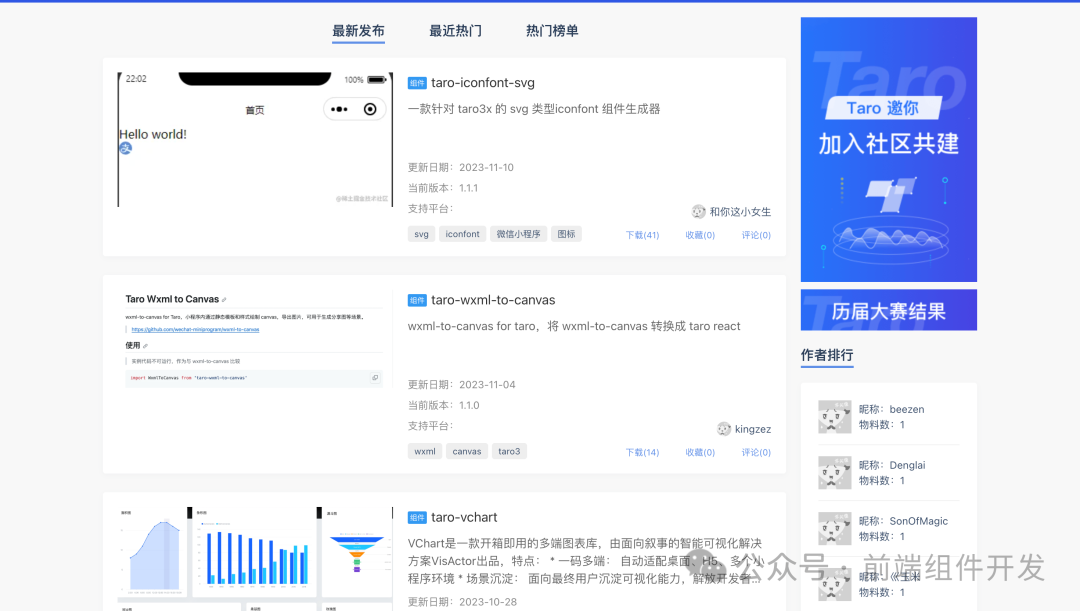Click the avatar of author SonOfMagic
The height and width of the screenshot is (611, 1080).
(834, 528)
